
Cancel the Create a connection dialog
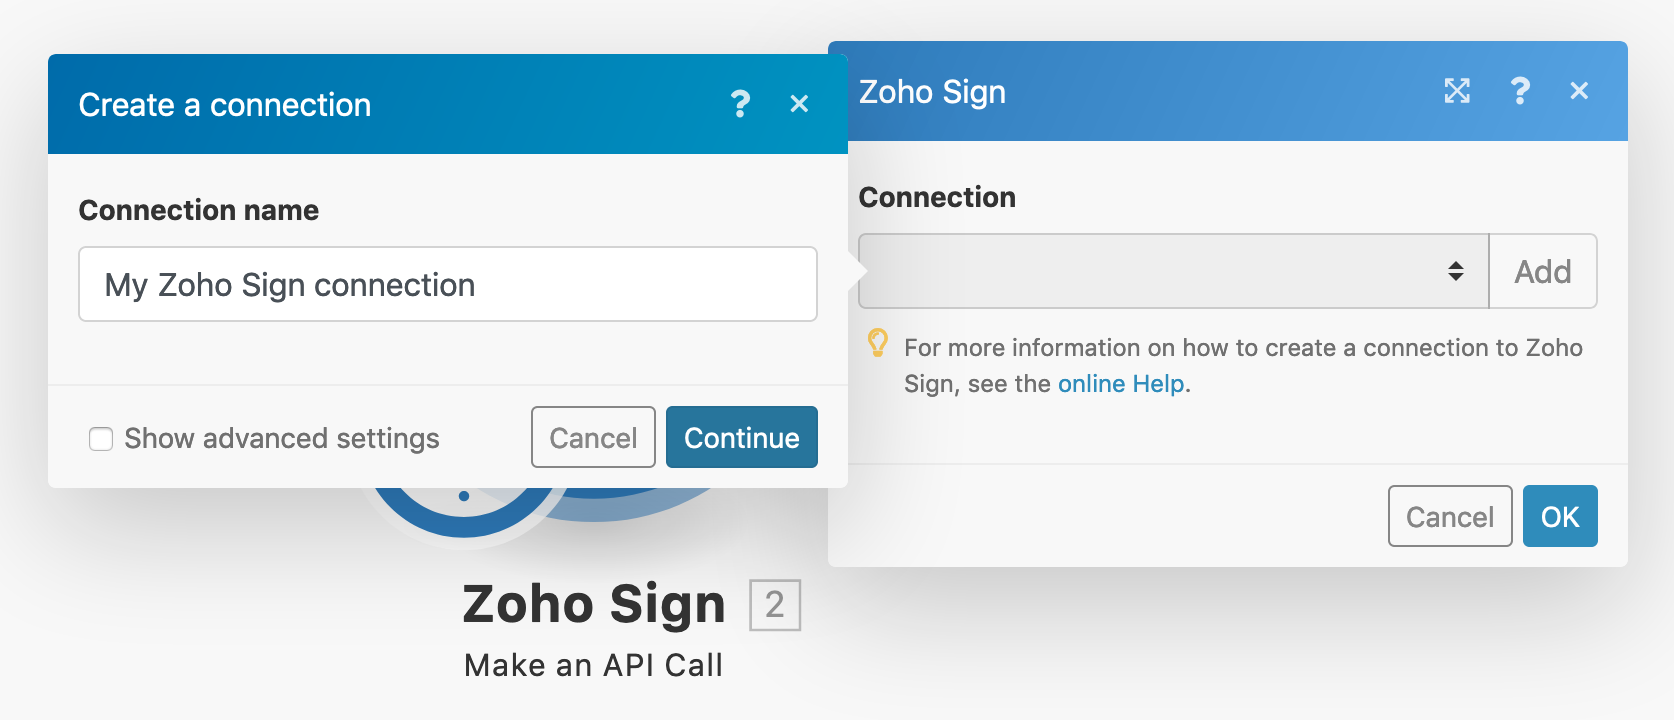593,437
